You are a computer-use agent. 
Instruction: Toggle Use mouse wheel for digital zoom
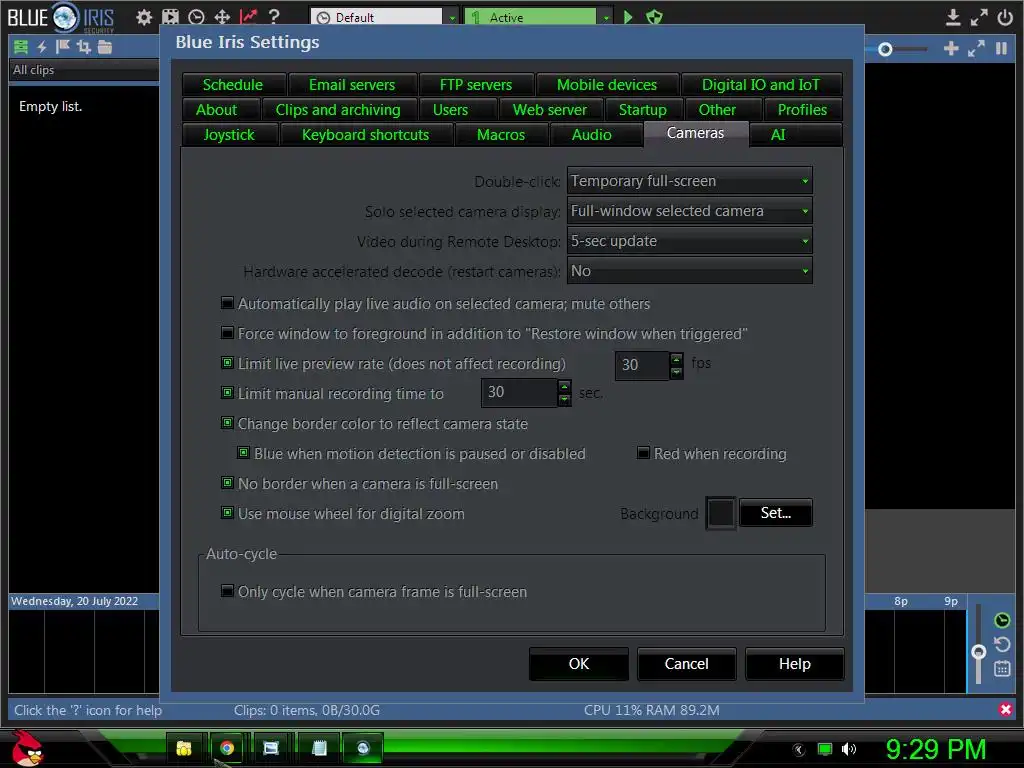[227, 513]
